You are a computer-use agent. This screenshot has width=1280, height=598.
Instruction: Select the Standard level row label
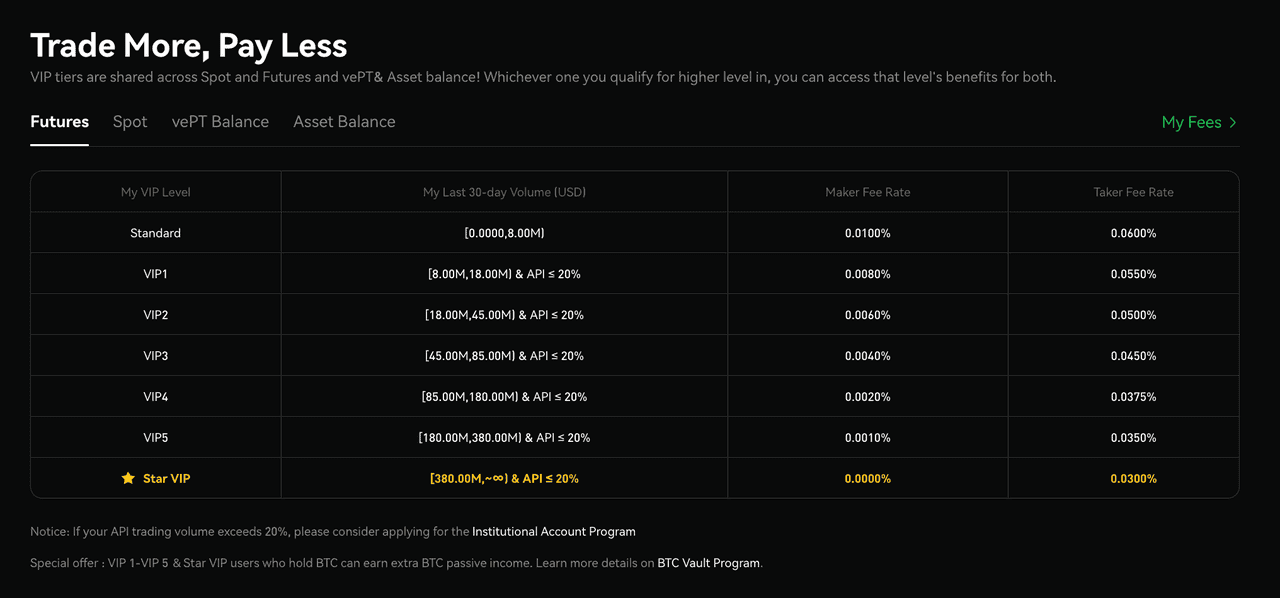pos(155,233)
